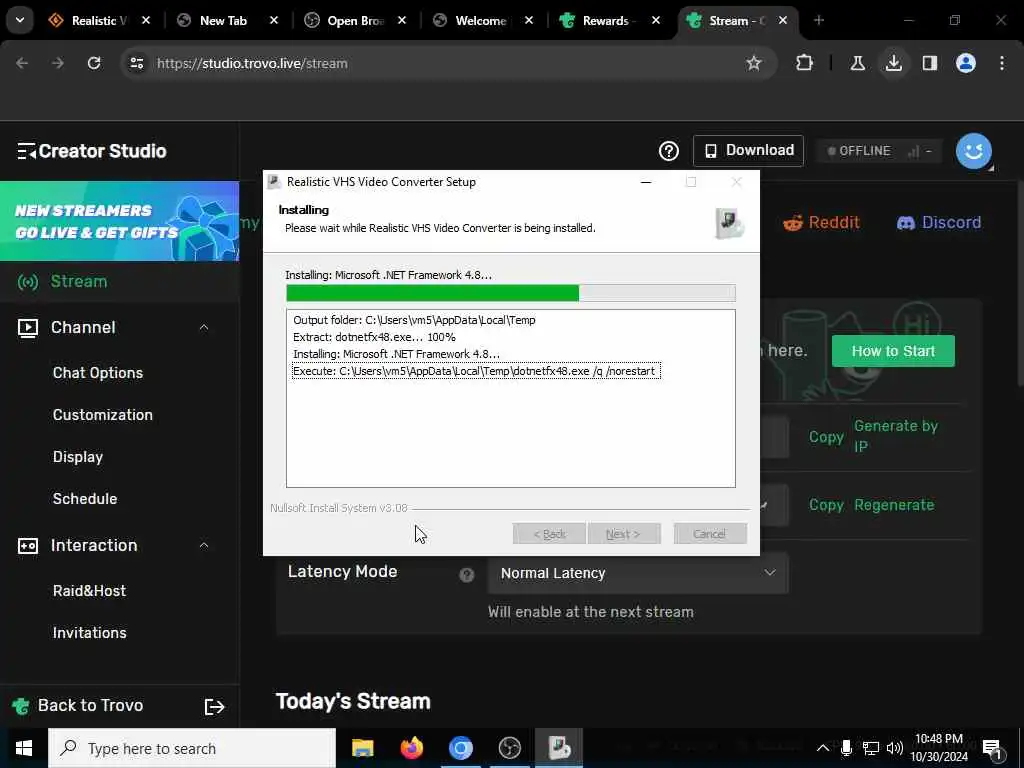Open Schedule in the sidebar
1024x768 pixels.
point(85,499)
